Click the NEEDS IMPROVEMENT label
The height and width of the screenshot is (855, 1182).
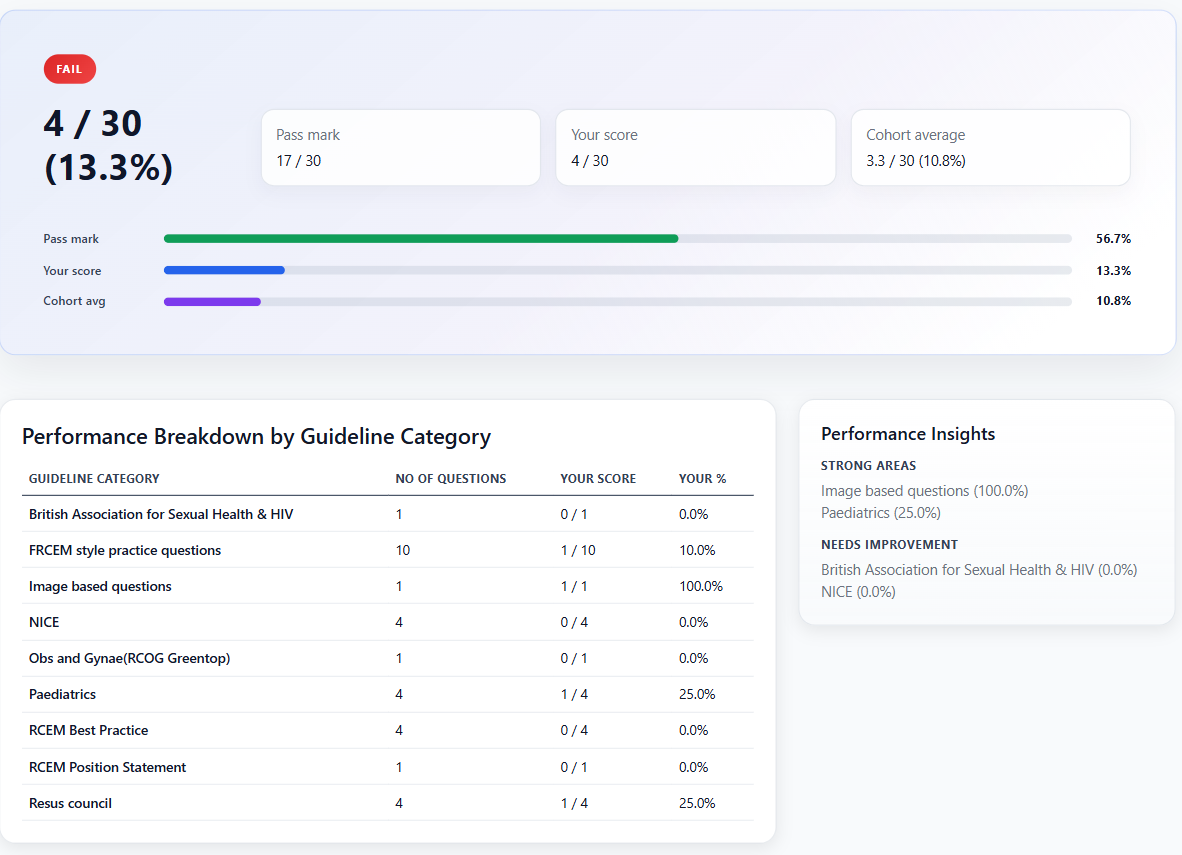(x=890, y=544)
